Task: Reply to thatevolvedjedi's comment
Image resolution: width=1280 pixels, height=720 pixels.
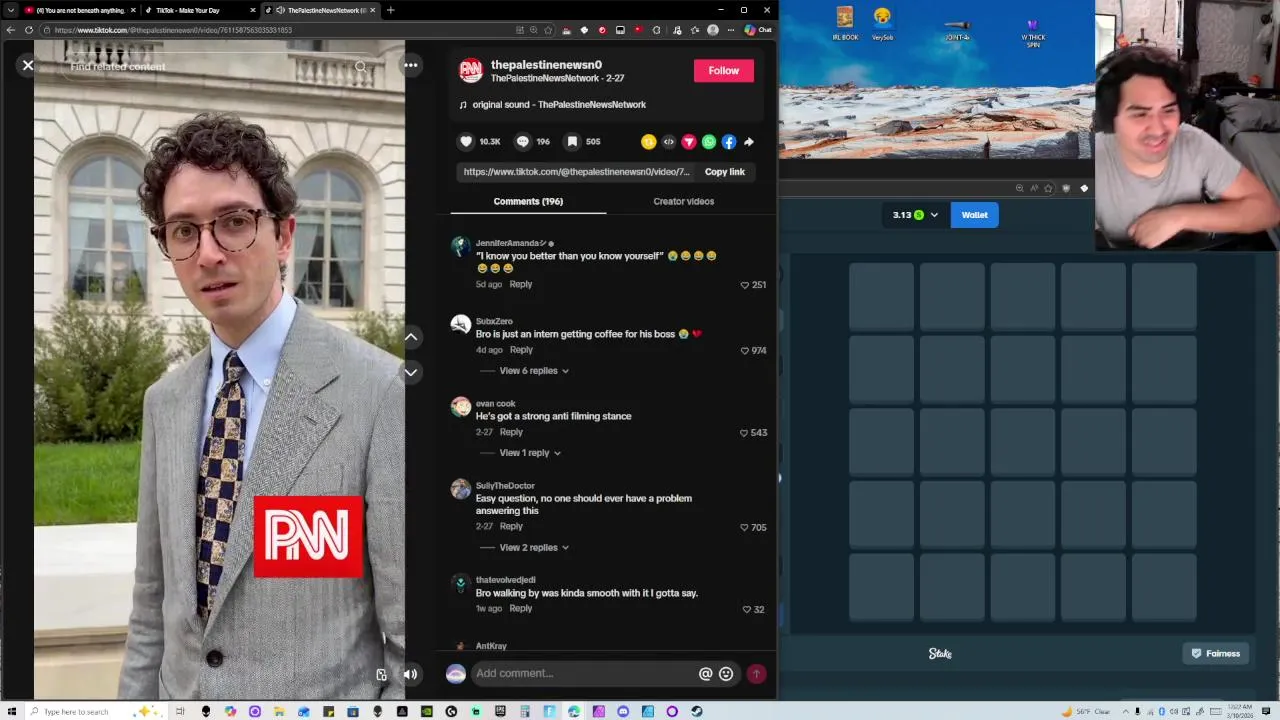Action: pyautogui.click(x=521, y=608)
